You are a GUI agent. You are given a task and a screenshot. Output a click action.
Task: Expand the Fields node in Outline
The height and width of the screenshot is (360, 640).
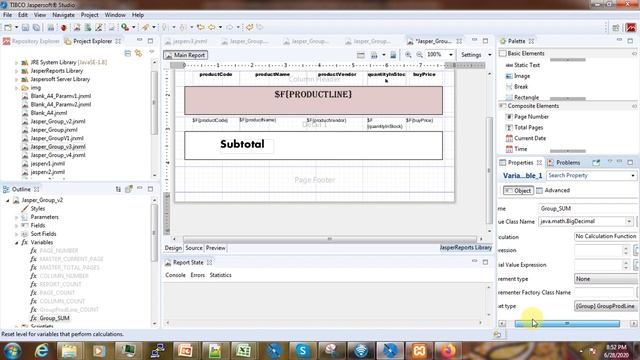(16, 225)
